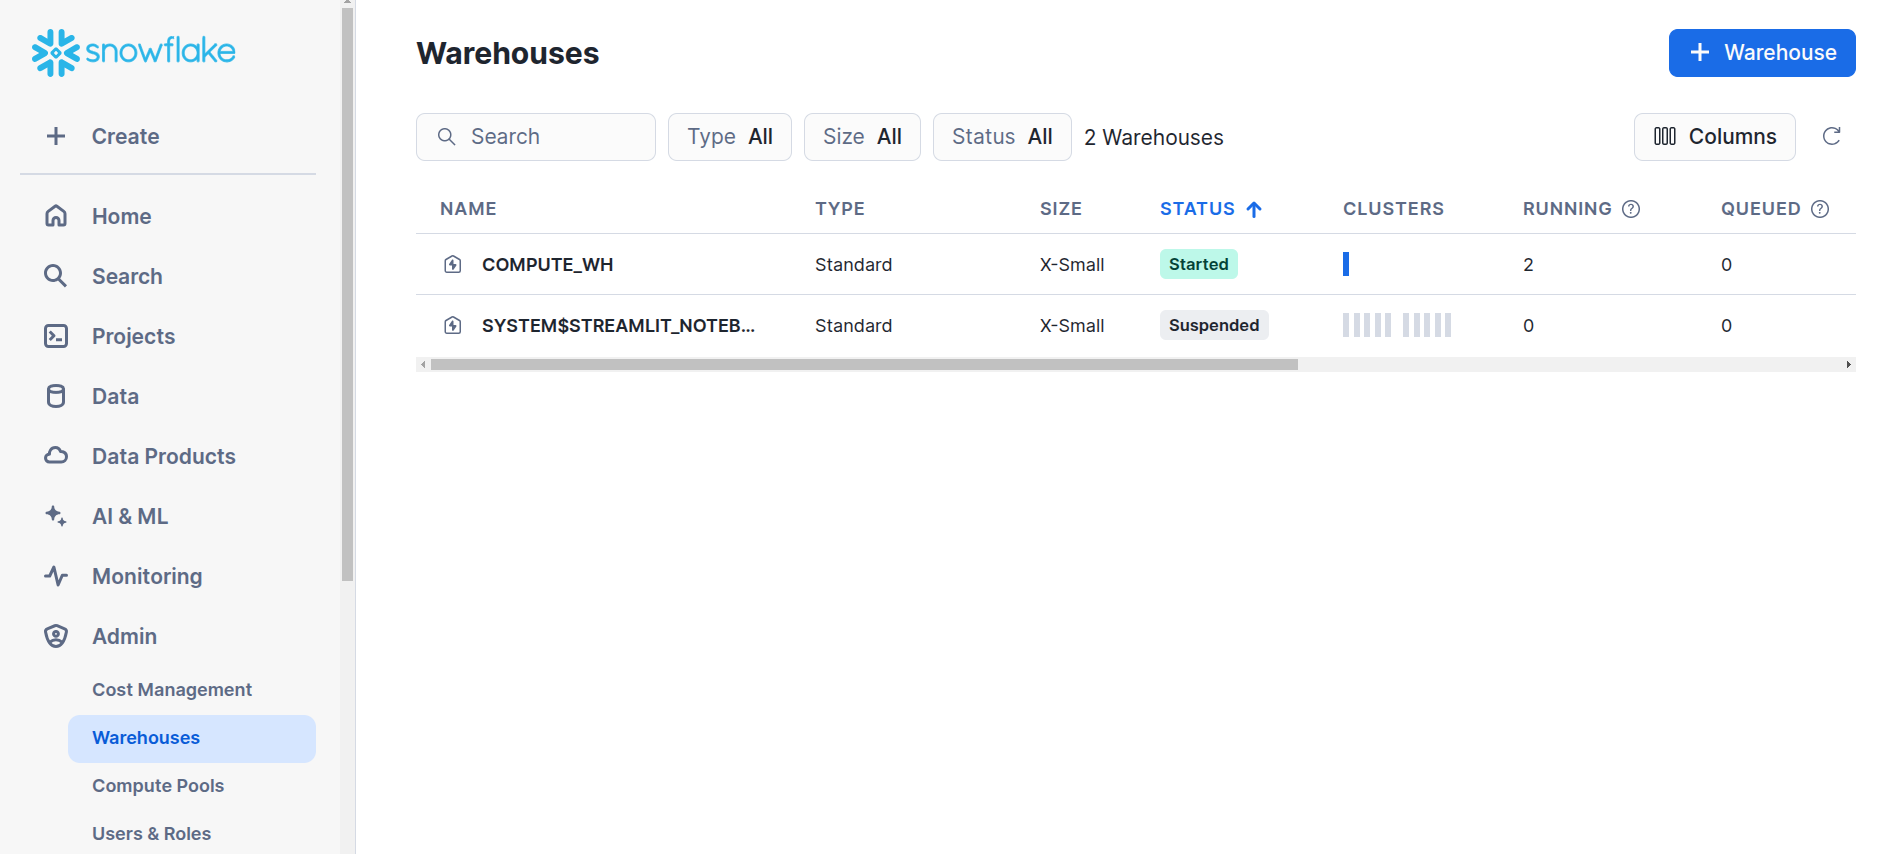Open the COMPUTE_WH warehouse

pyautogui.click(x=547, y=265)
